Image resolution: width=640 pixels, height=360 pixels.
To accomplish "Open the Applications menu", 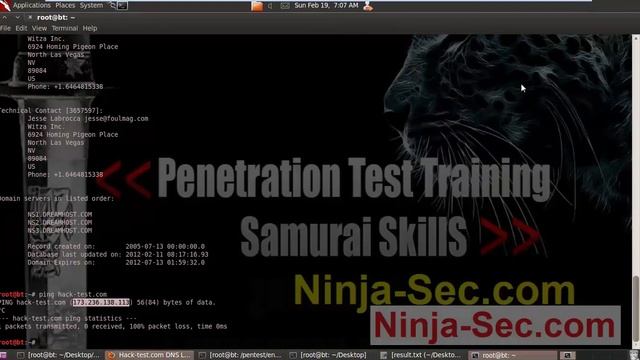I will point(32,5).
